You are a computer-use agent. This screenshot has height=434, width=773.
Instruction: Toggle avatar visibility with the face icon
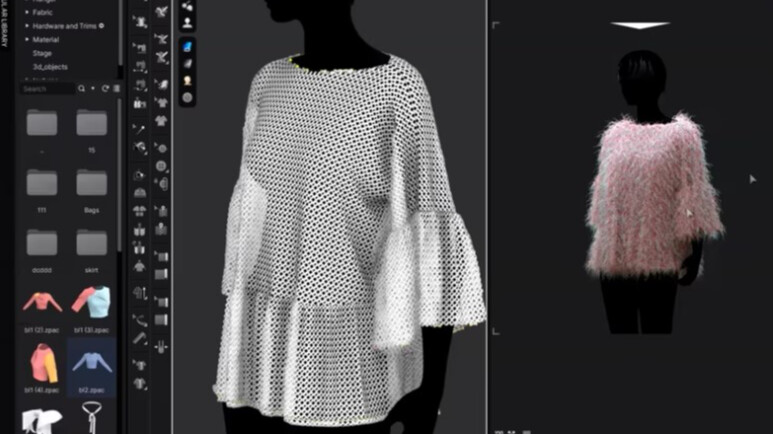click(x=187, y=80)
